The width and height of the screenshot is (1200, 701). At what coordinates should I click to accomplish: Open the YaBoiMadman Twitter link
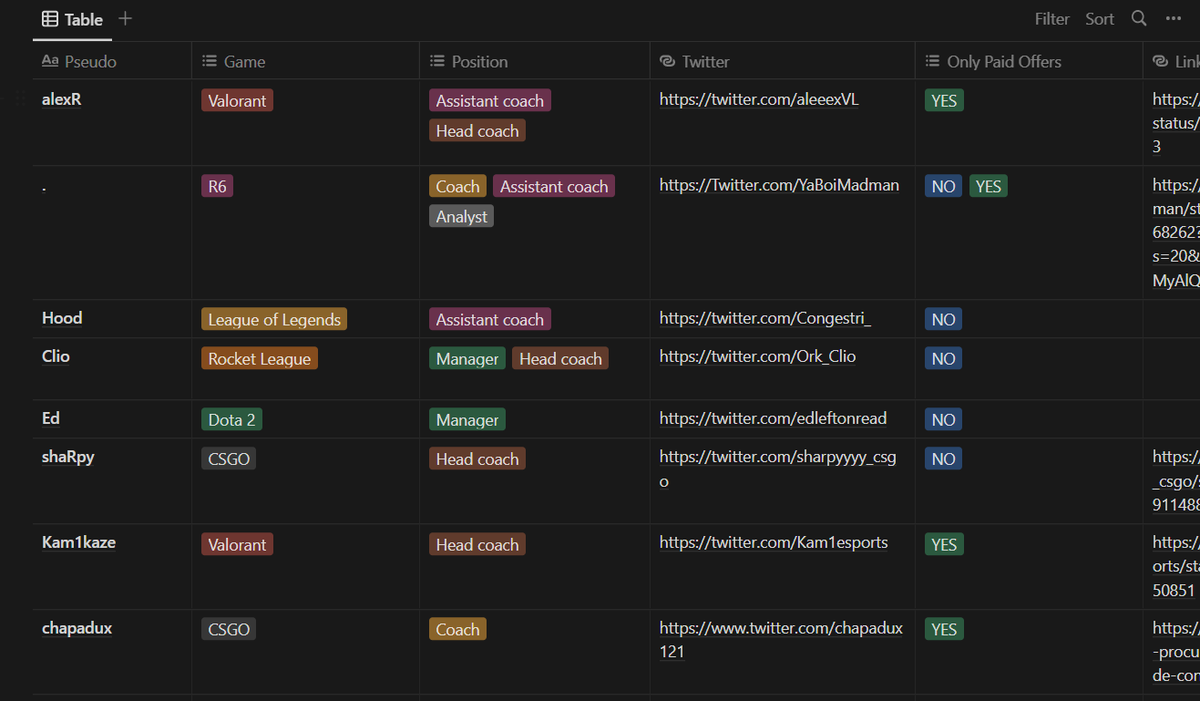[779, 185]
